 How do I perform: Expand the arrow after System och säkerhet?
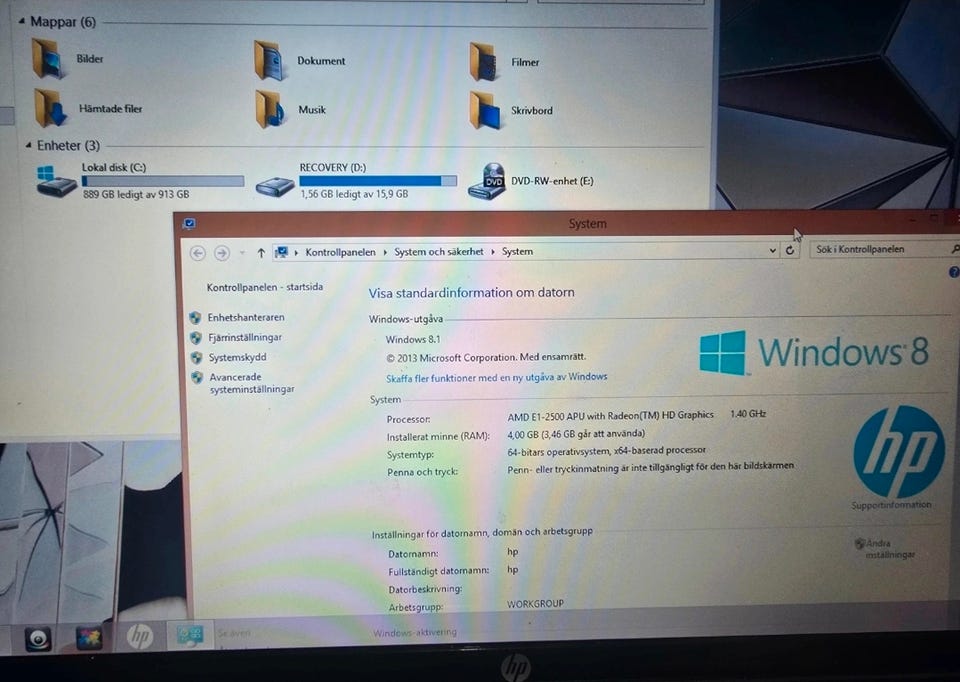(x=493, y=252)
